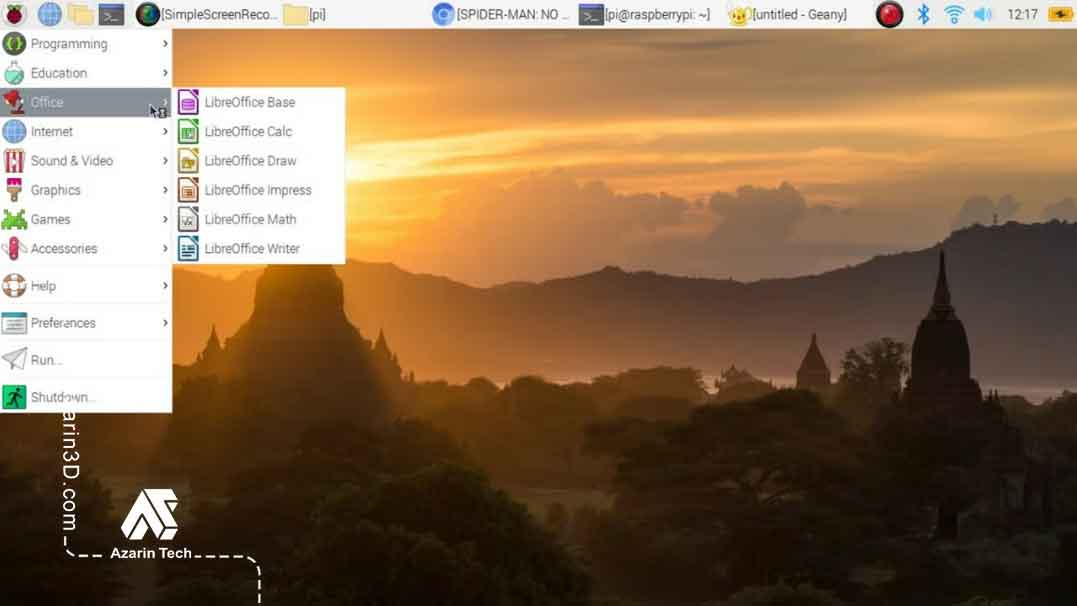
Task: Expand the Sound & Video submenu
Action: pos(71,160)
